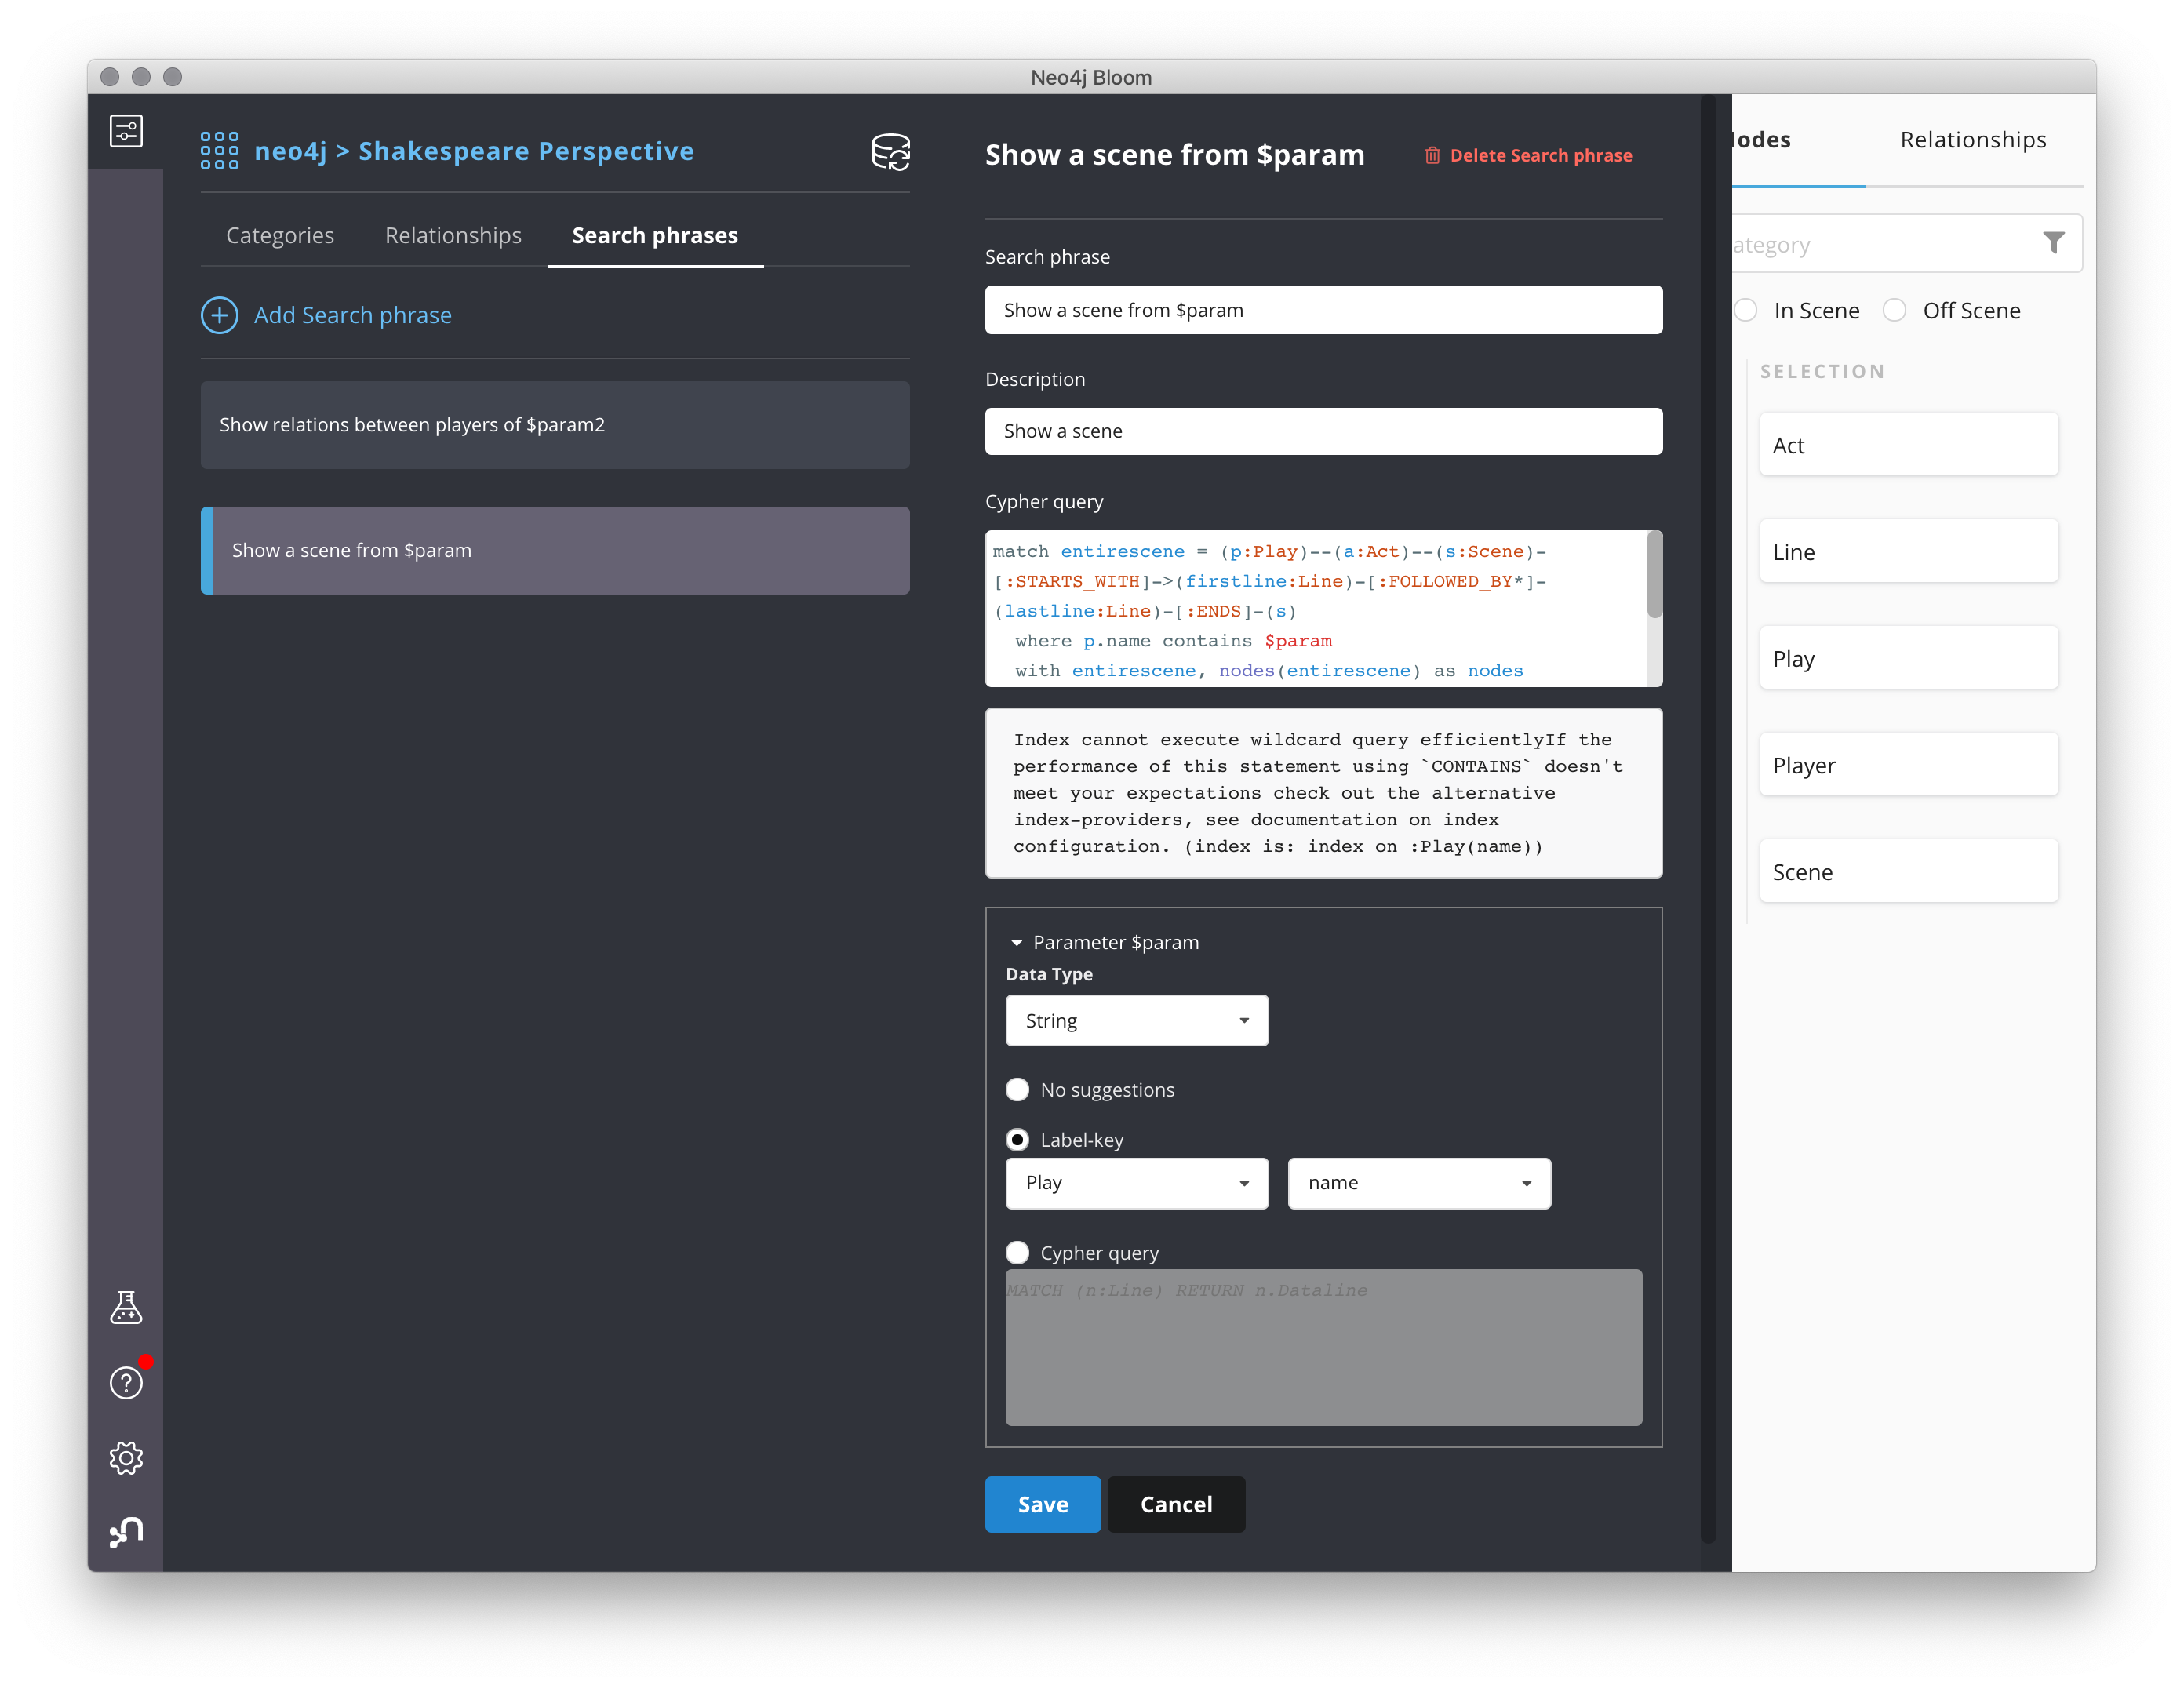
Task: Click the Description input field
Action: tap(1323, 431)
